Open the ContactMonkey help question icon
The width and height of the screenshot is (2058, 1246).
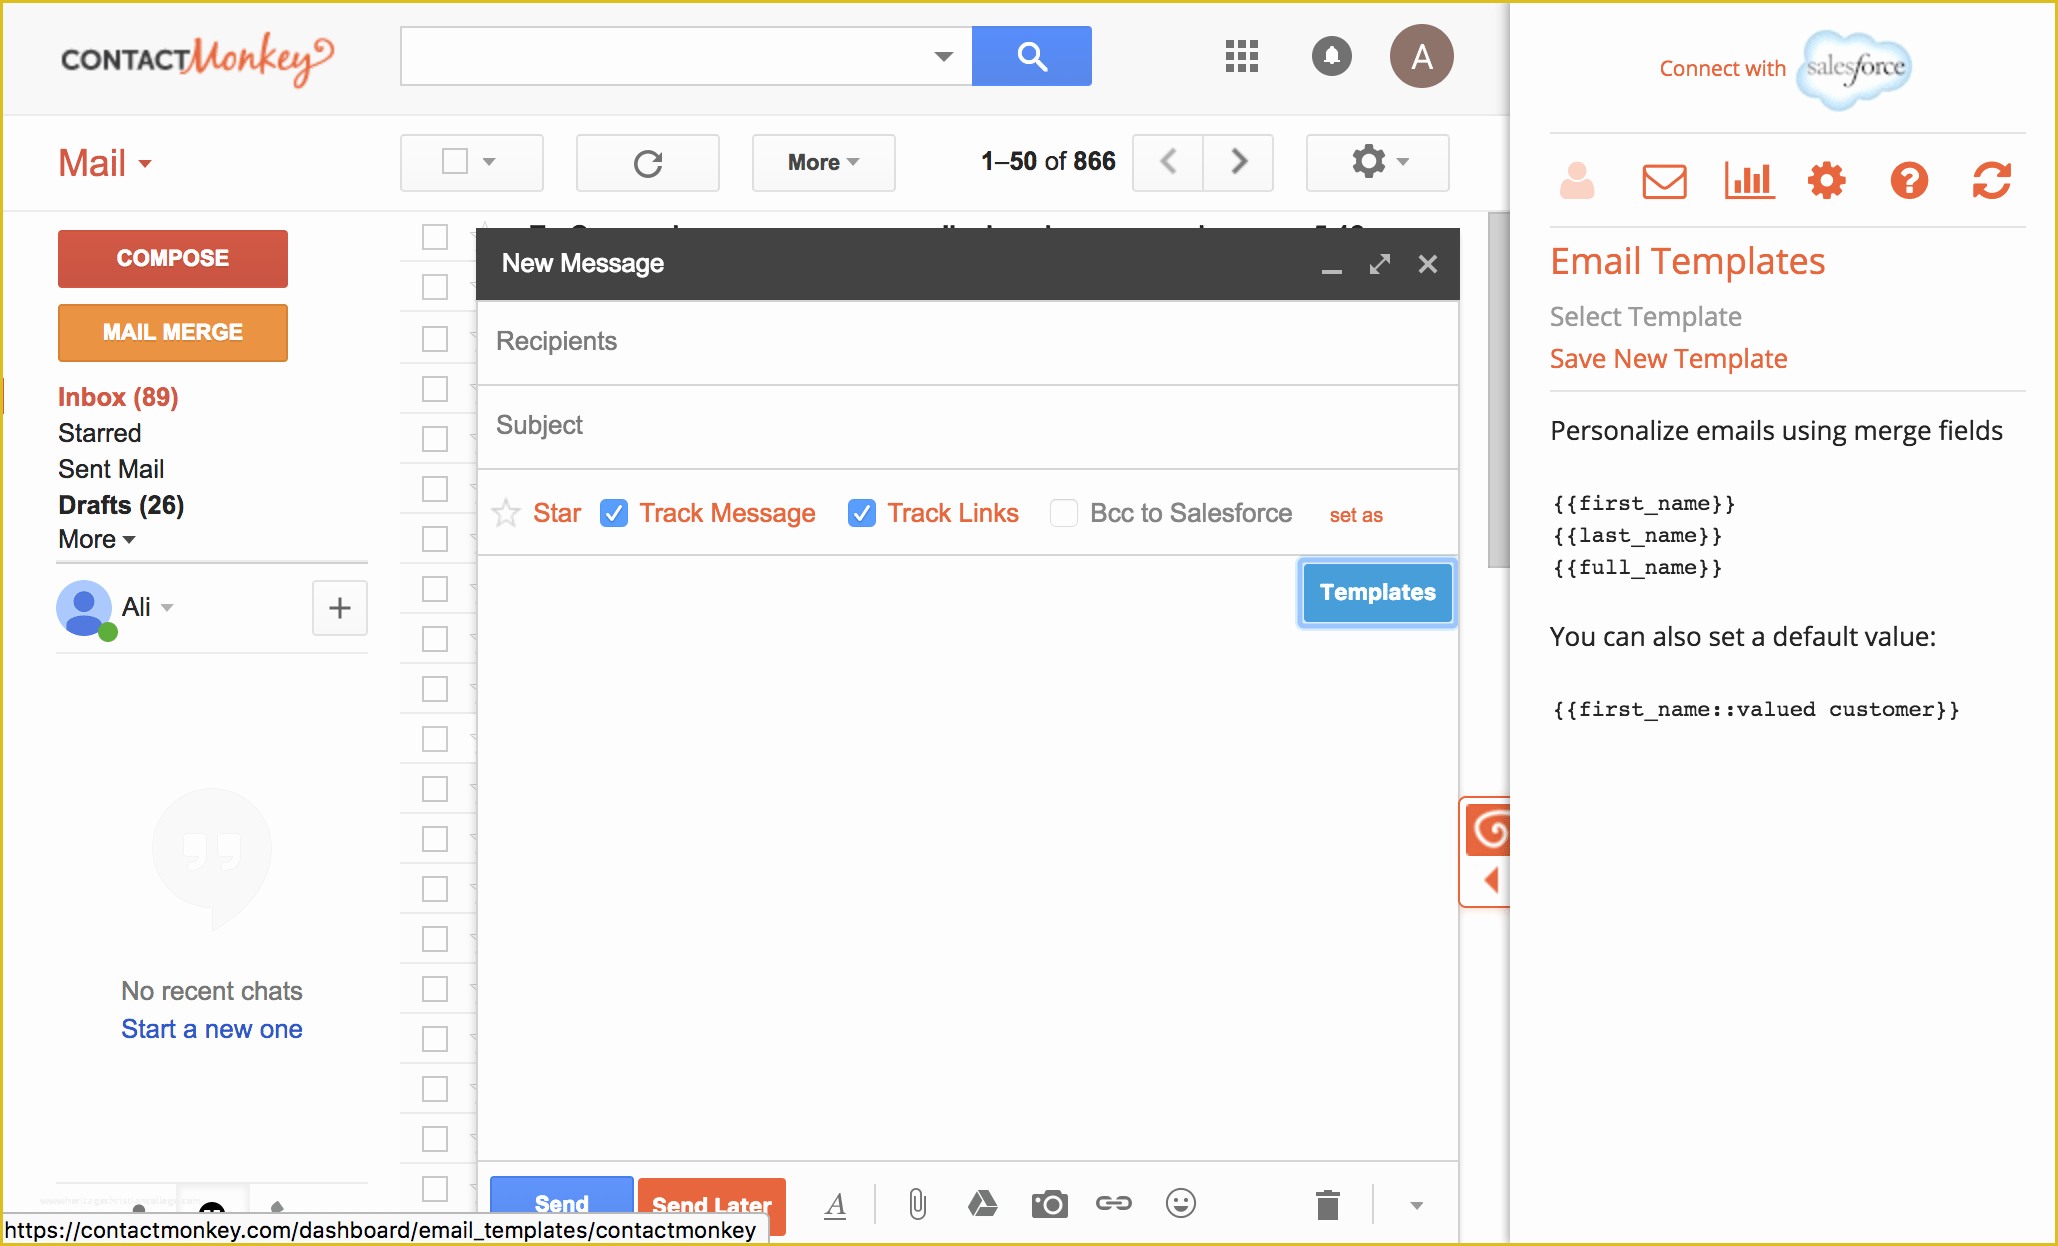point(1909,181)
